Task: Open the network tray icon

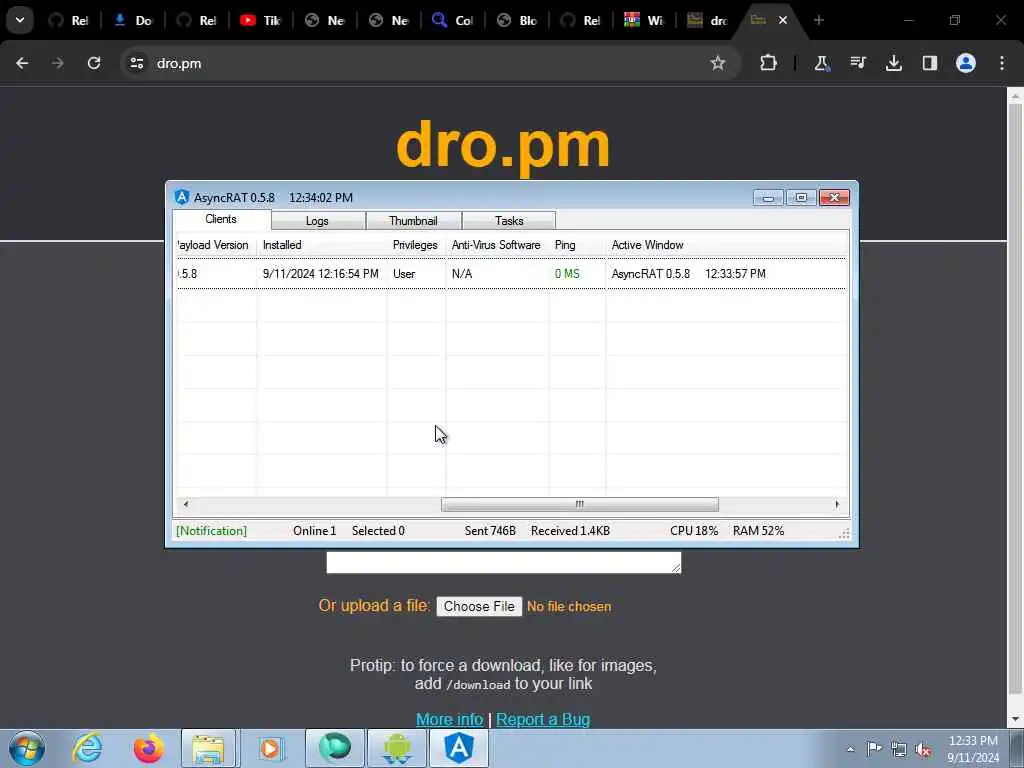Action: click(899, 750)
